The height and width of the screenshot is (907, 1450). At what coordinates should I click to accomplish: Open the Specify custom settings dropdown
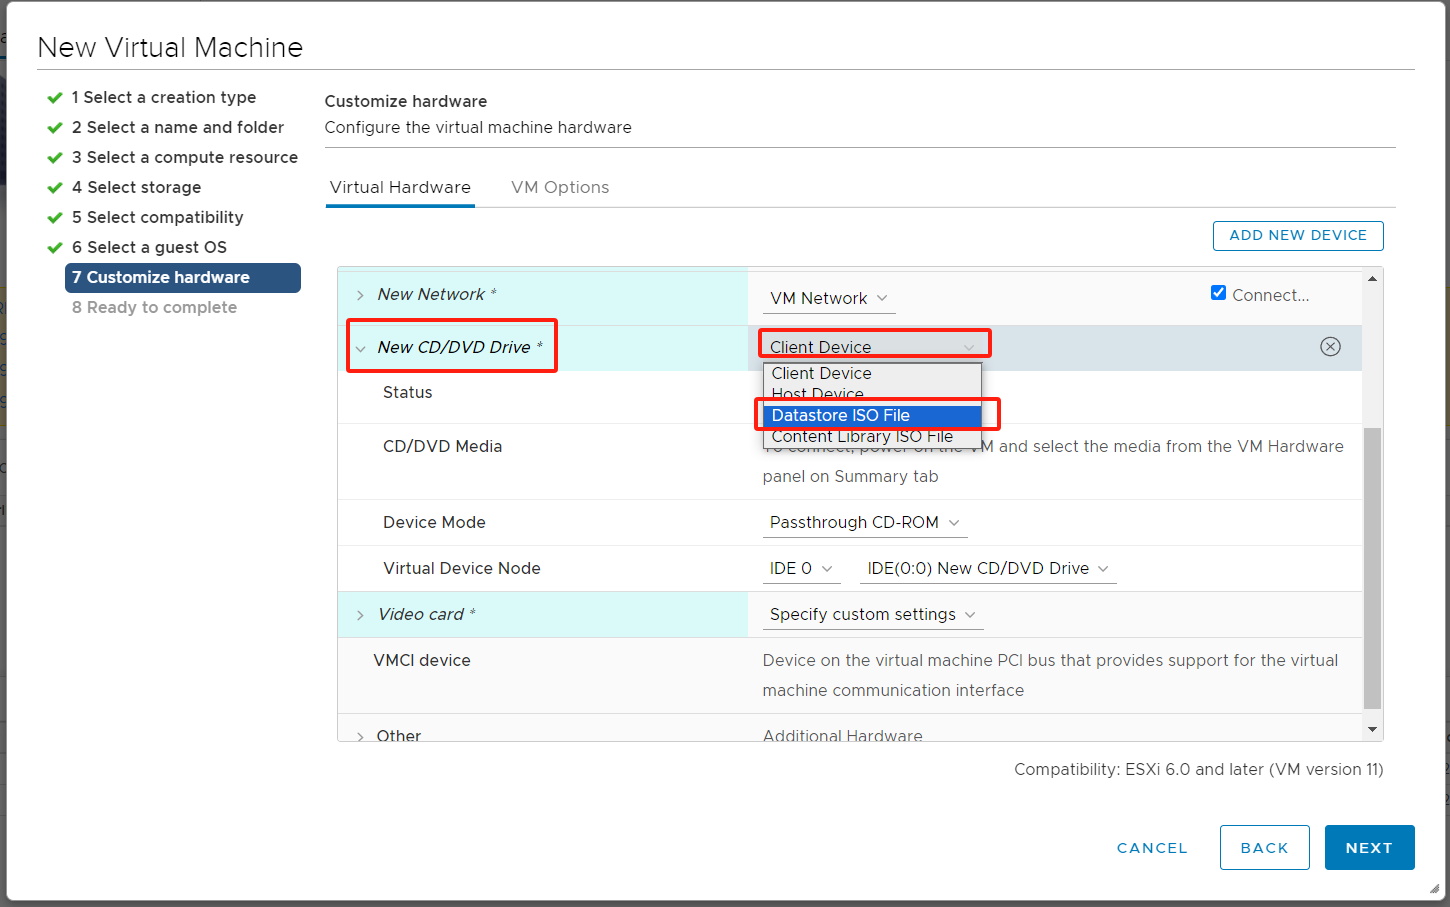tap(872, 614)
